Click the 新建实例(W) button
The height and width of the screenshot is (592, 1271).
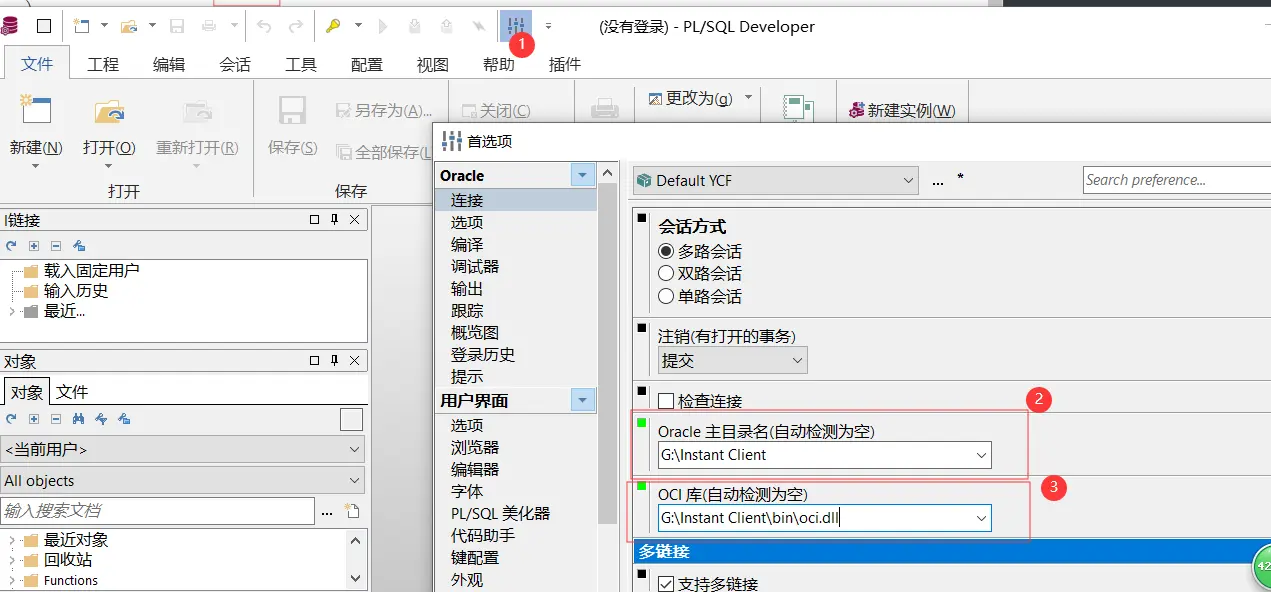coord(901,110)
